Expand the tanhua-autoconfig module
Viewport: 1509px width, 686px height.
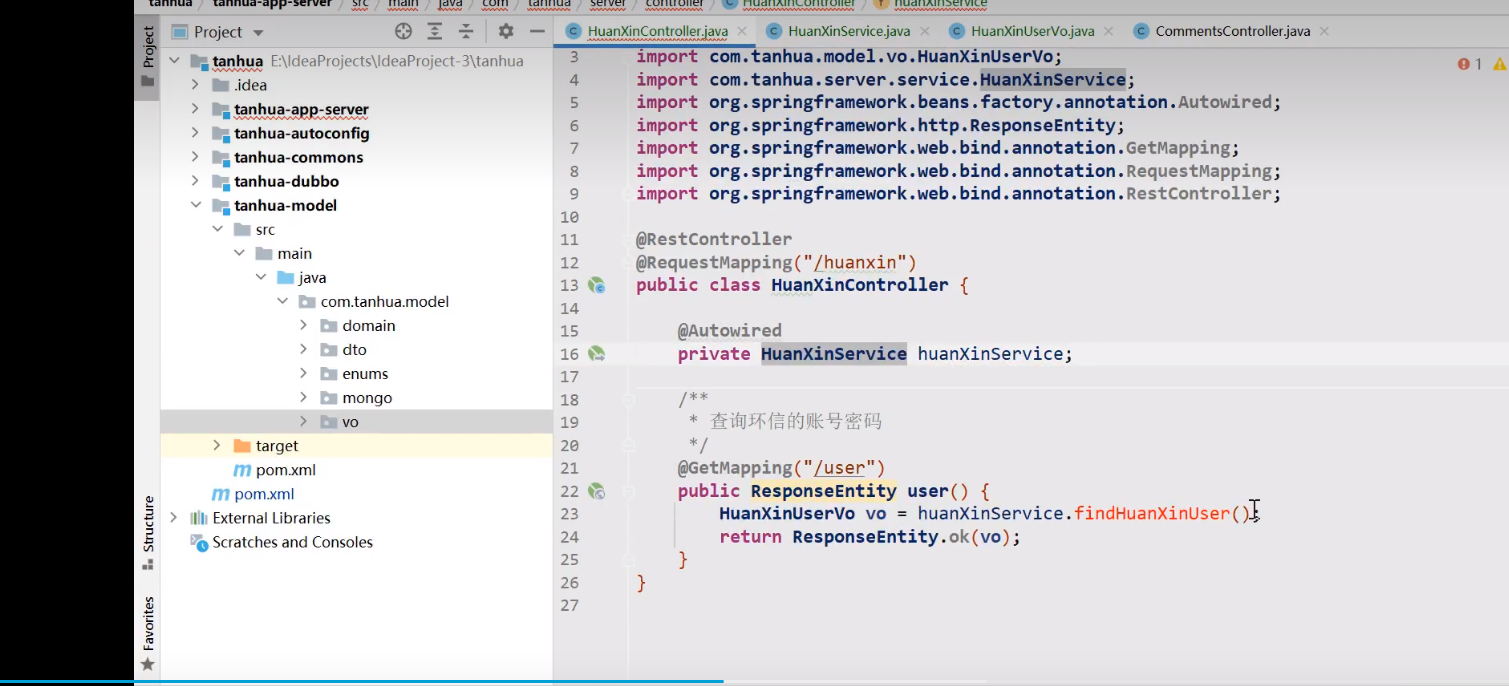coord(196,133)
